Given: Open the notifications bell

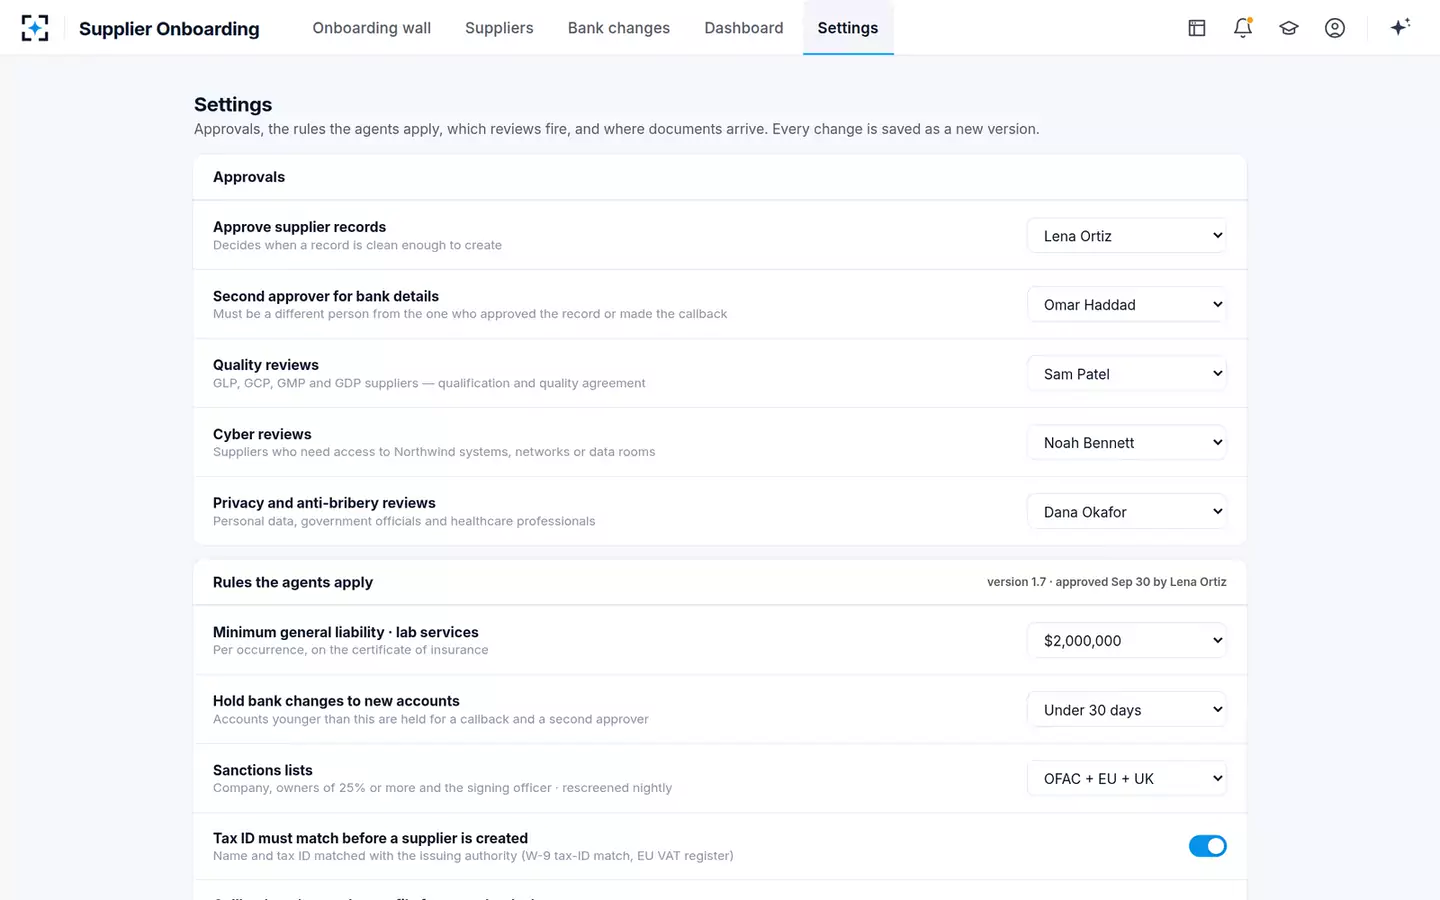Looking at the screenshot, I should 1243,28.
